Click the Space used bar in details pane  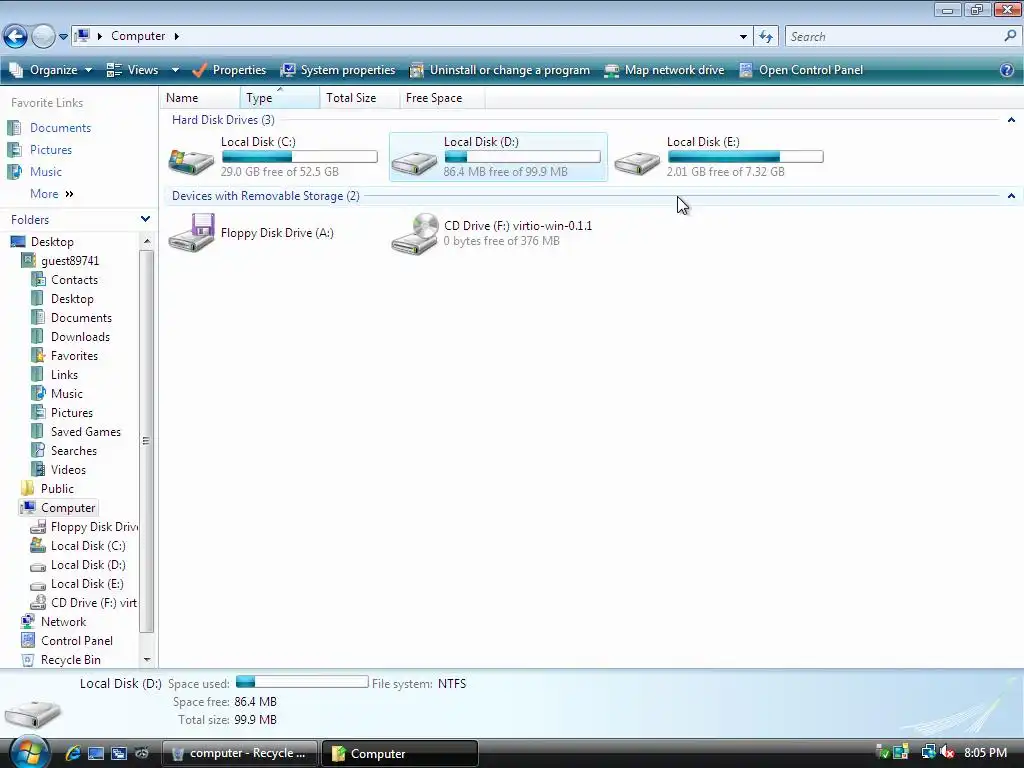point(302,682)
